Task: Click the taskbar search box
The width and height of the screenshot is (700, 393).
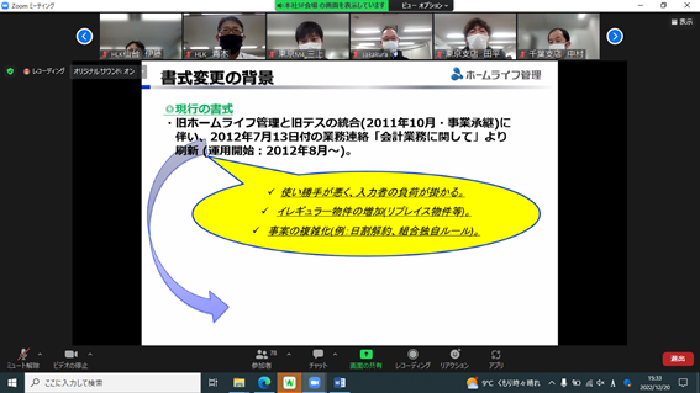Action: pyautogui.click(x=112, y=383)
